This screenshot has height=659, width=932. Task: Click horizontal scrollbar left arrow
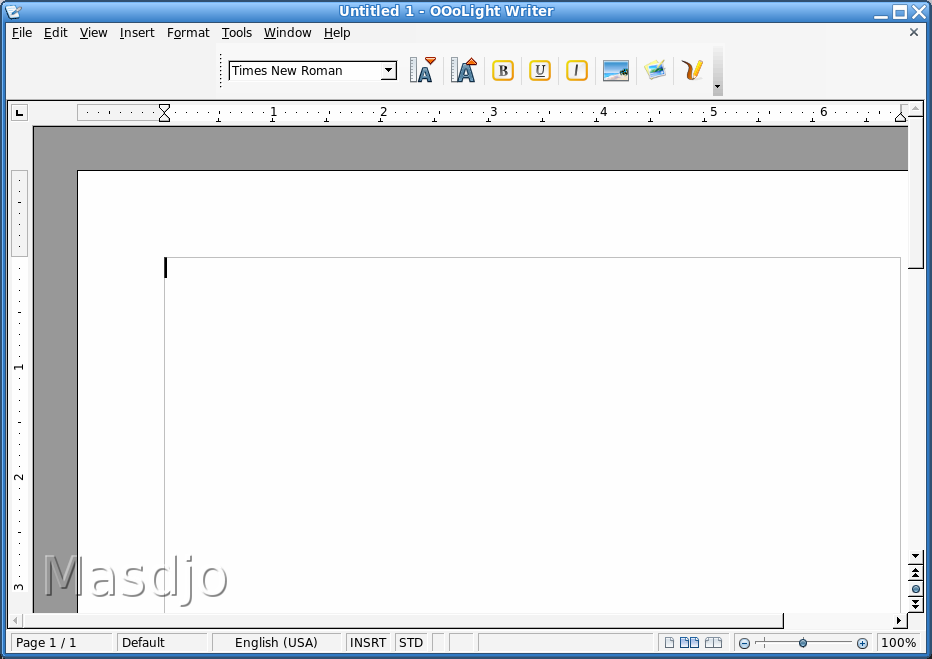[16, 620]
